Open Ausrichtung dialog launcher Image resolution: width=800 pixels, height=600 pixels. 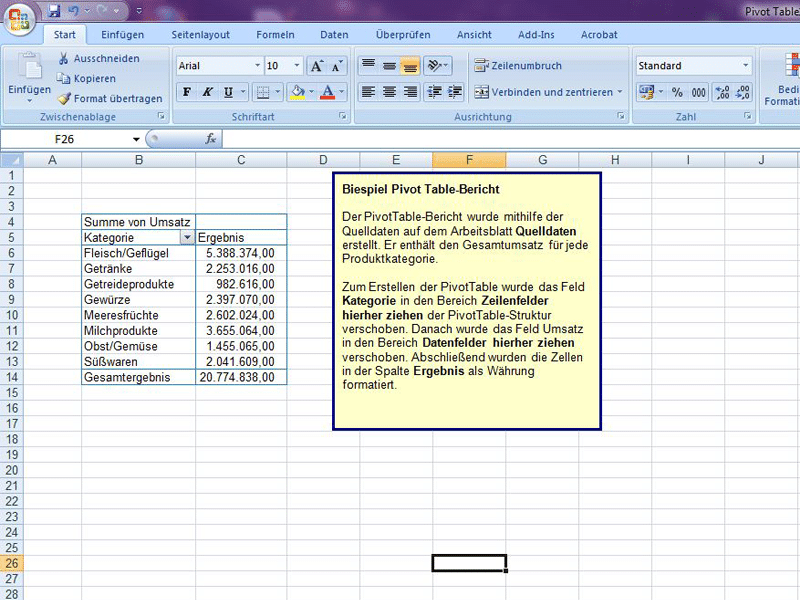click(621, 116)
